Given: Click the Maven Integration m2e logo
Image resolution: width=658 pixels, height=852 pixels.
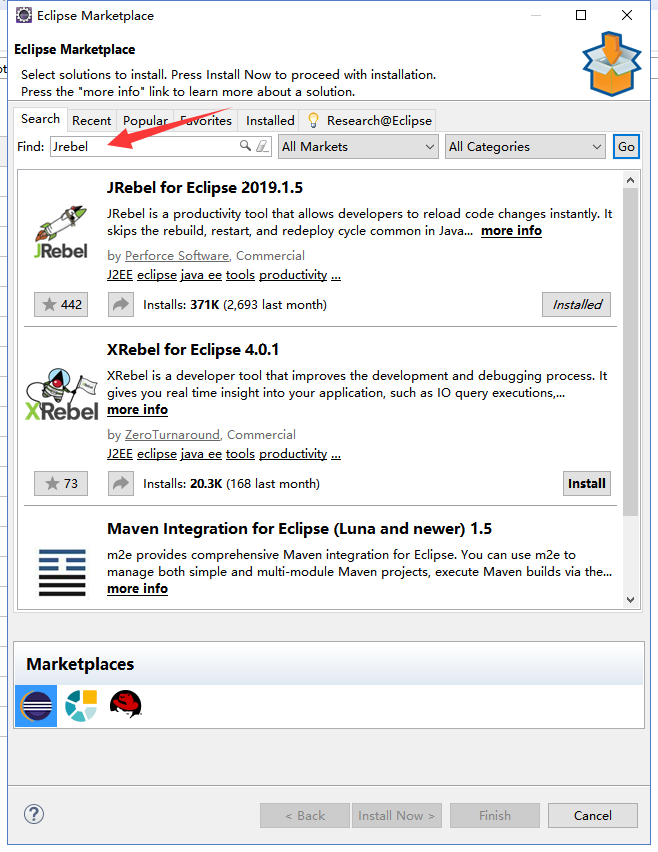Looking at the screenshot, I should (x=62, y=572).
